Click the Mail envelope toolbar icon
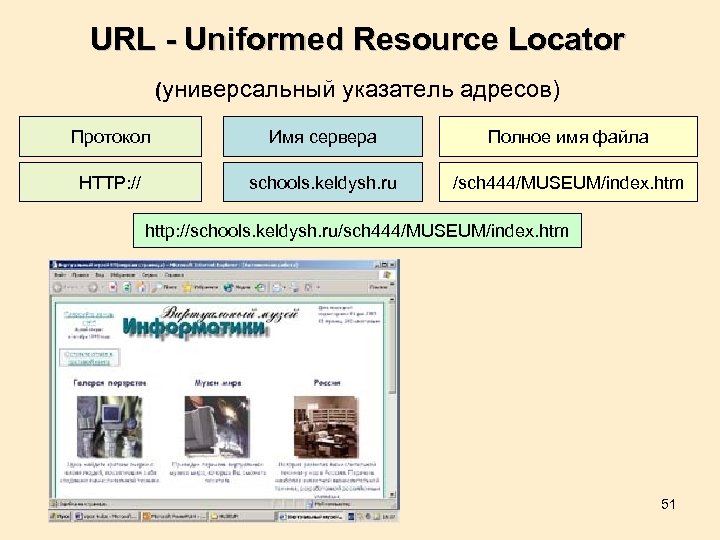720x540 pixels. coord(276,287)
